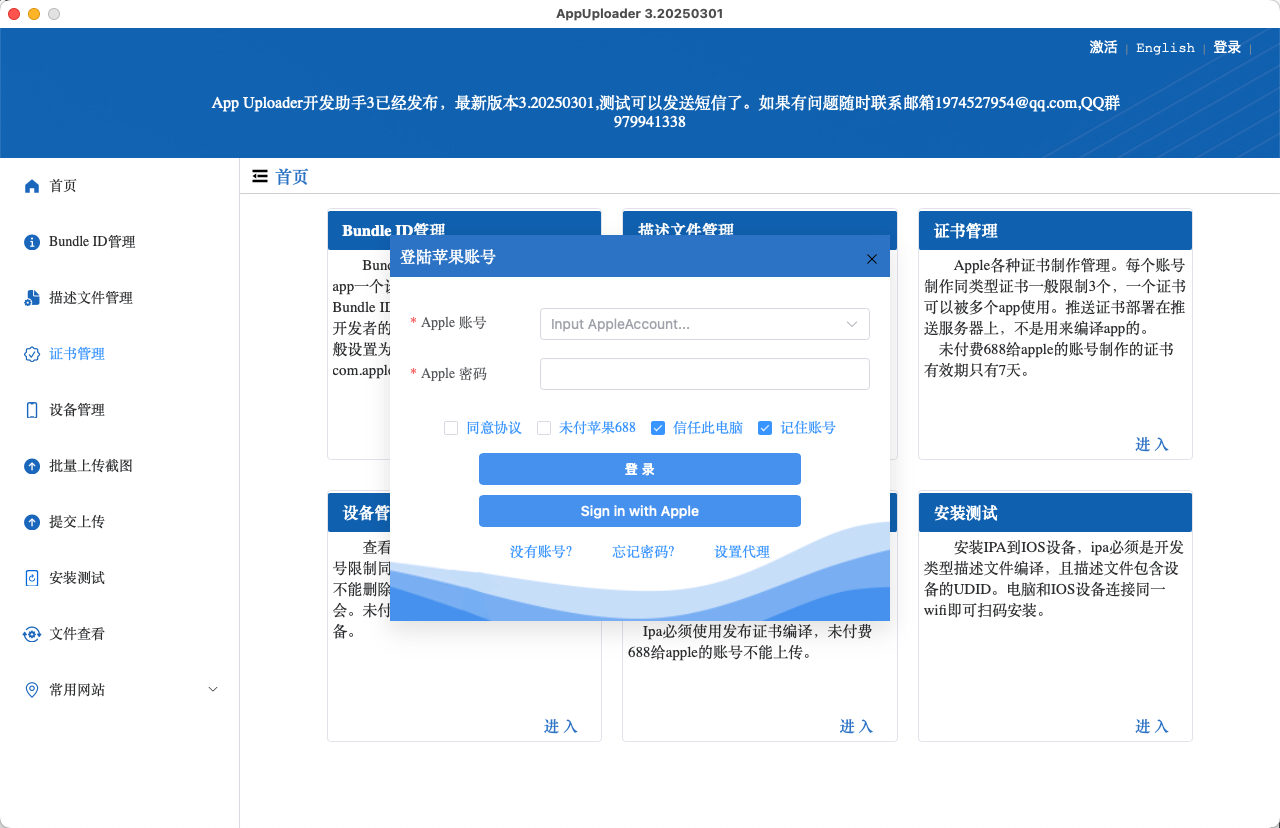Image resolution: width=1280 pixels, height=828 pixels.
Task: Enable the 未付苹果688 checkbox
Action: pyautogui.click(x=544, y=428)
